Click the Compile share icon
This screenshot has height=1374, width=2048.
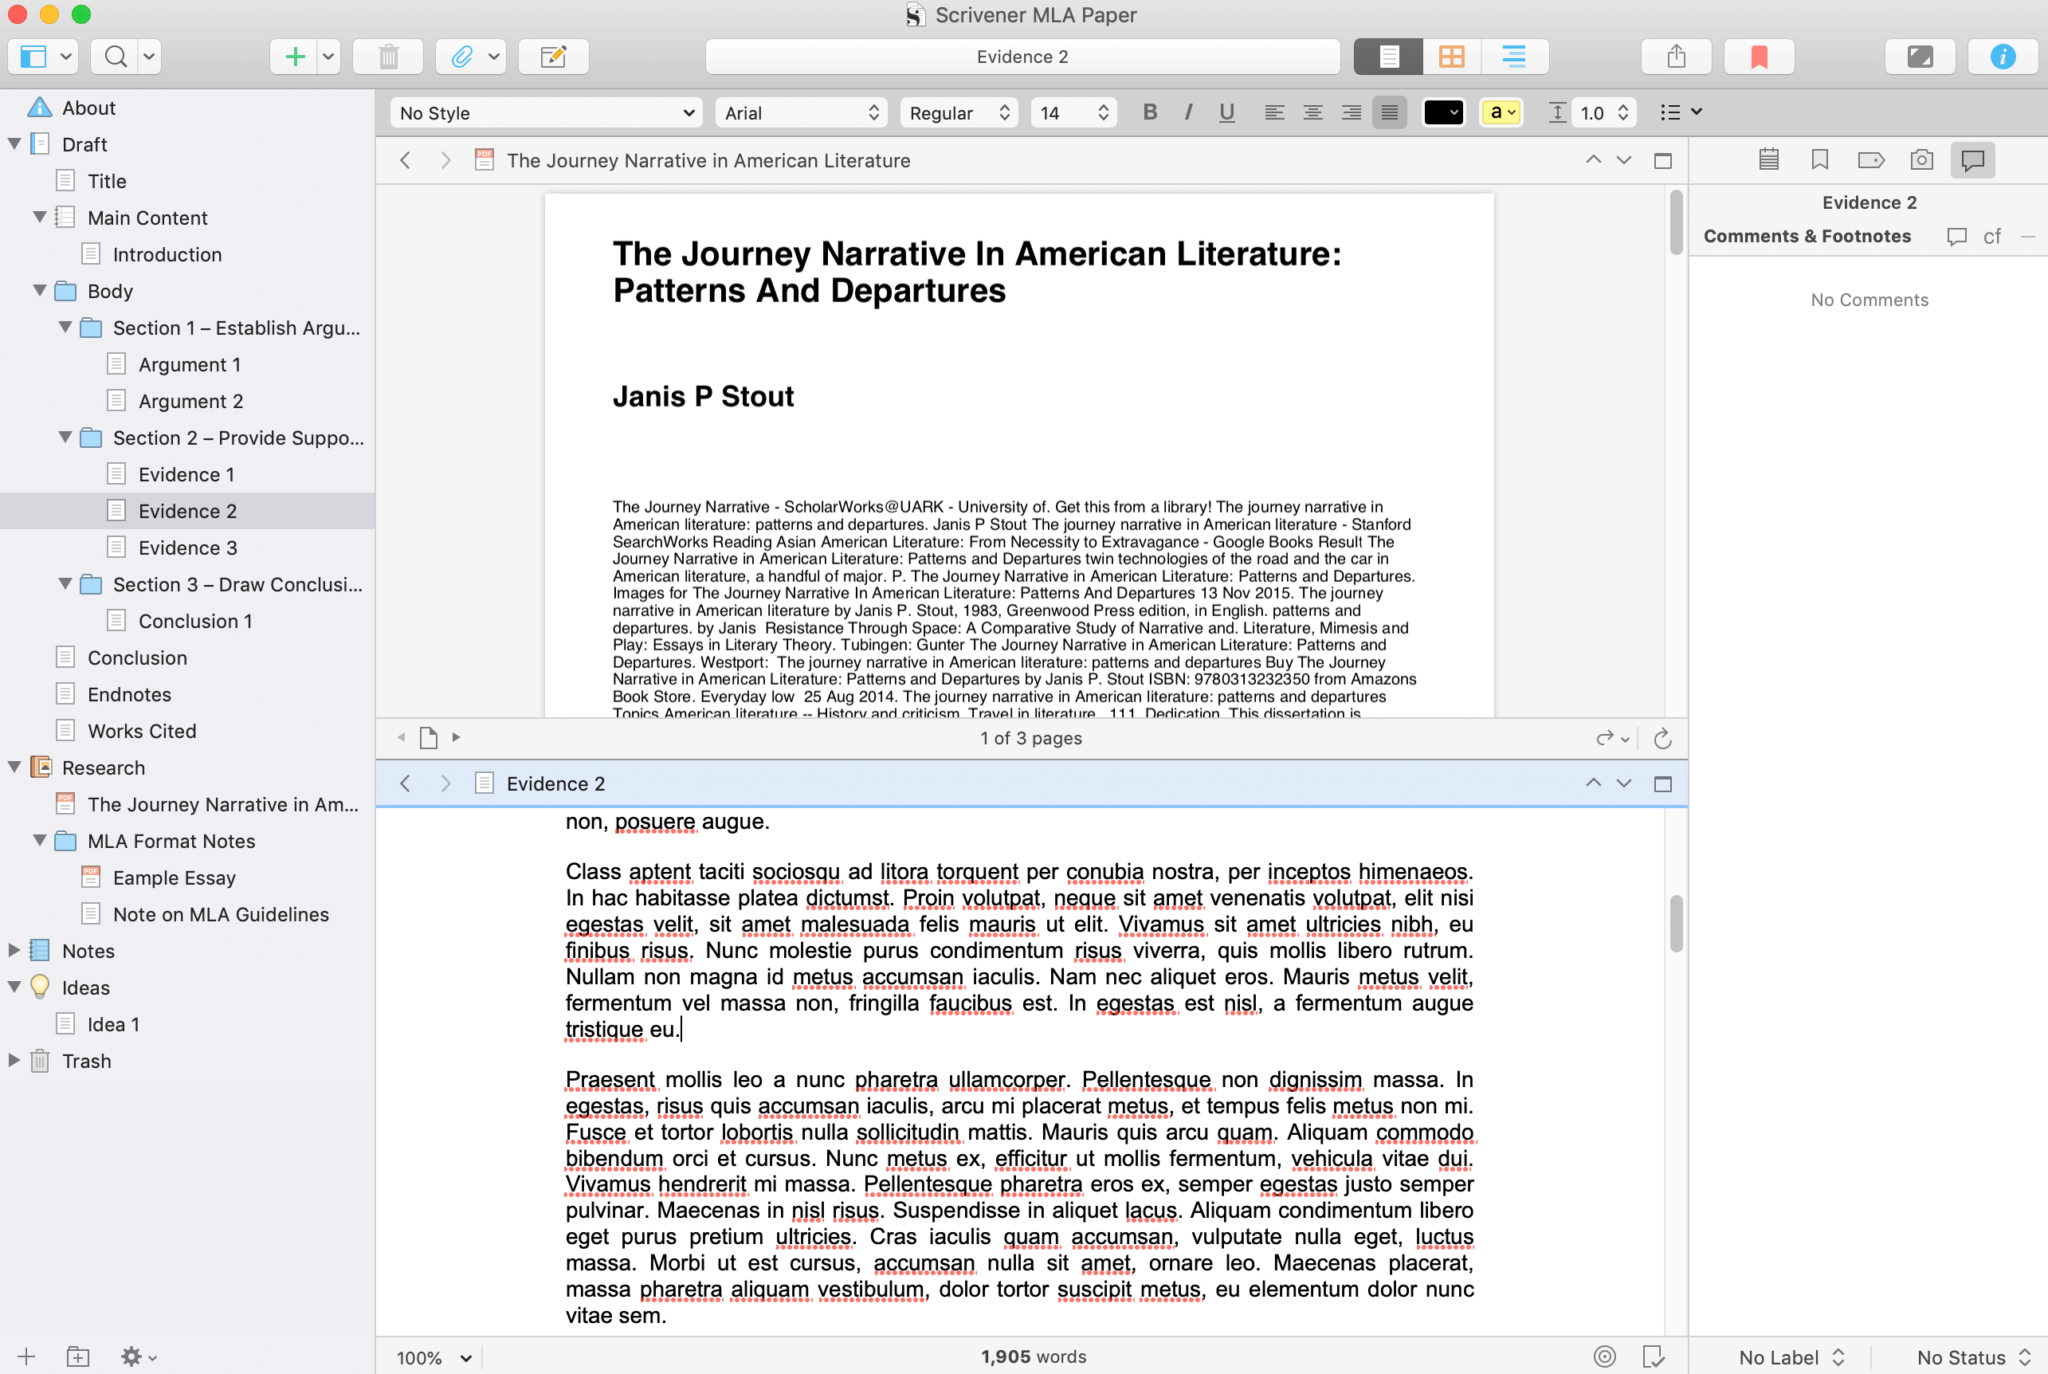(x=1677, y=56)
